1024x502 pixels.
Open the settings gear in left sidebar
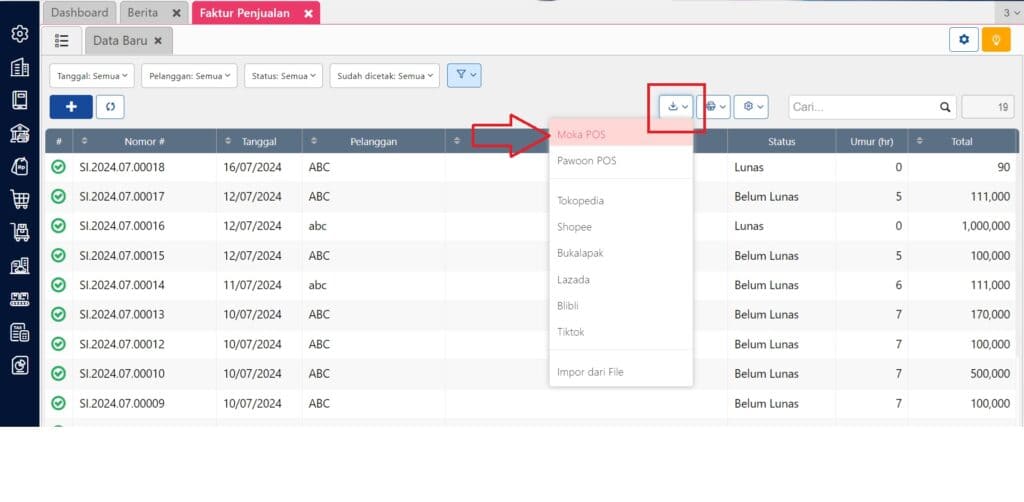19,34
